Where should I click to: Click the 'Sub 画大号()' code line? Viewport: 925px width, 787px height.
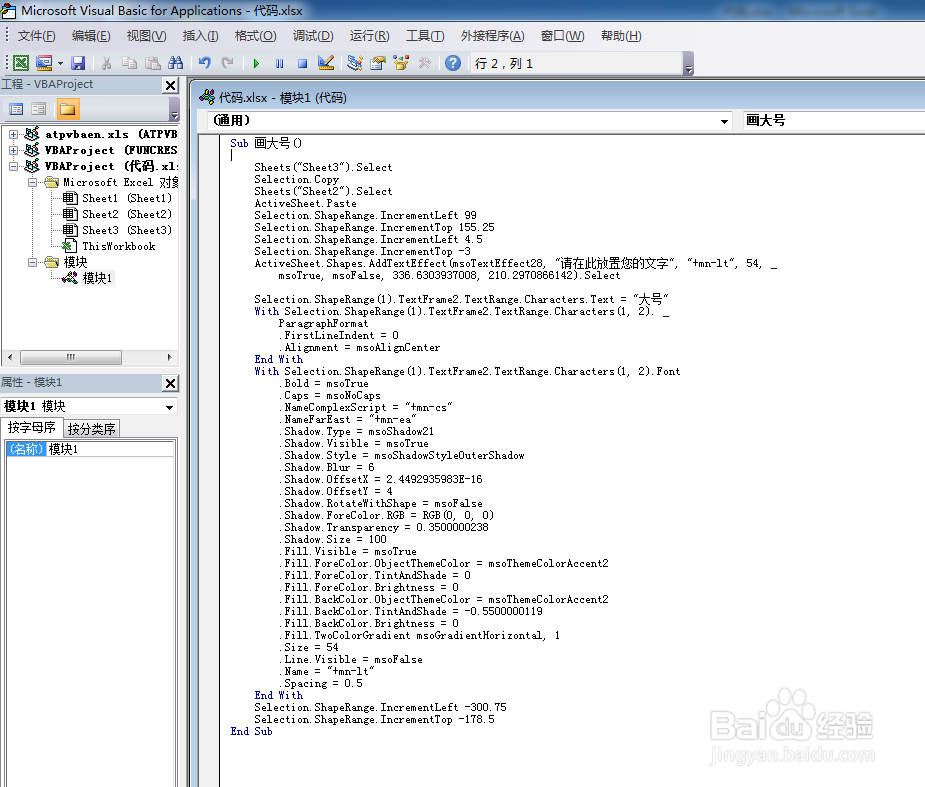[x=266, y=143]
